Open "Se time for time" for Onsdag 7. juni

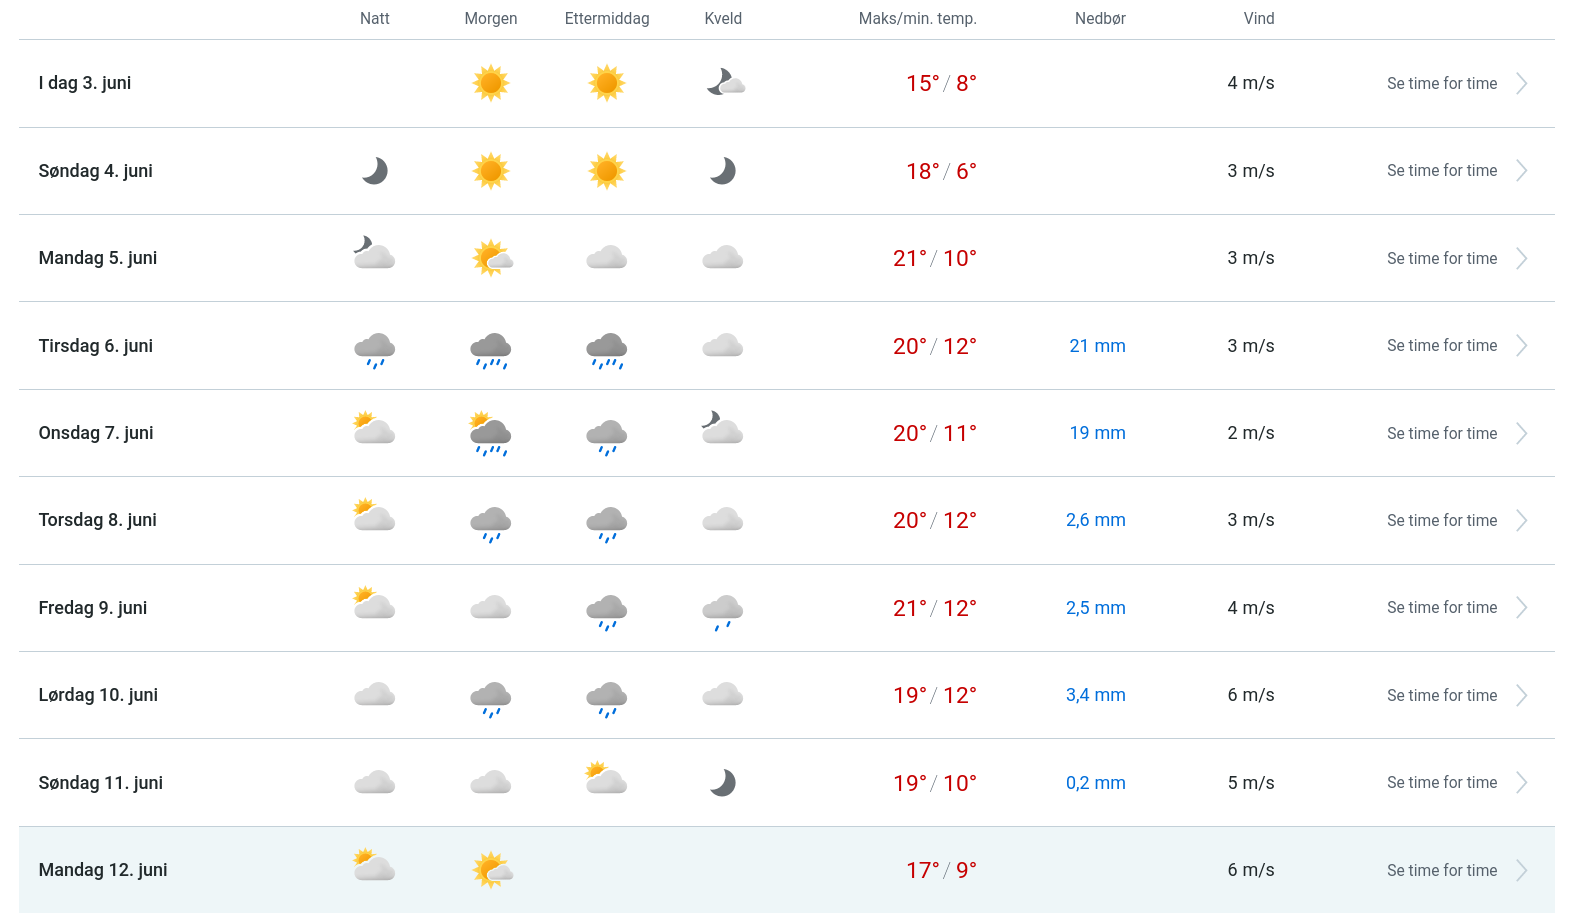coord(1441,434)
